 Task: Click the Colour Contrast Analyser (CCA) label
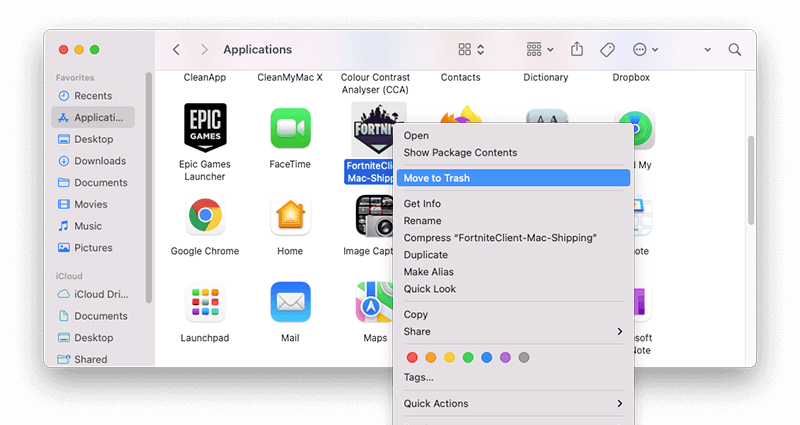(x=375, y=84)
